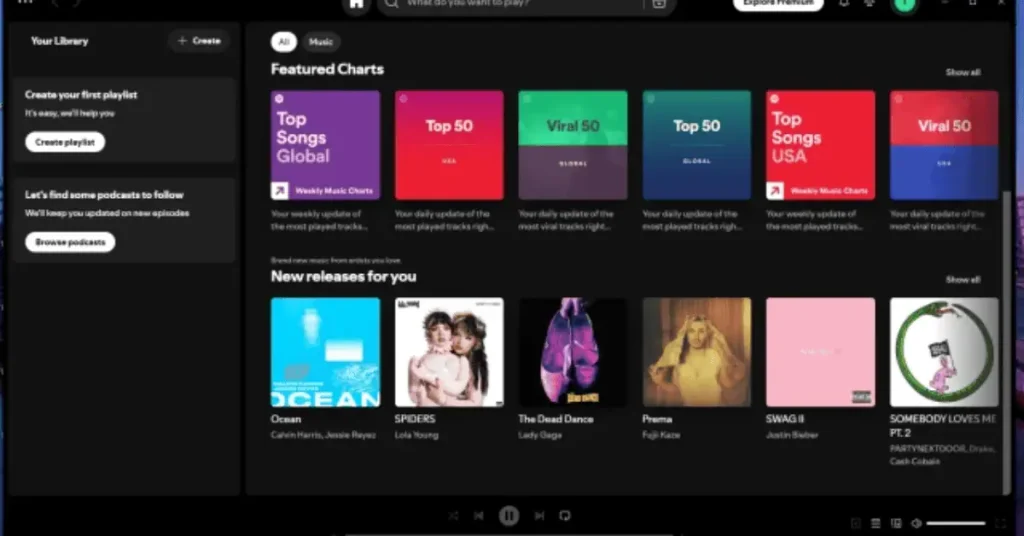The image size is (1024, 536).
Task: Open the pink SWAG II album cover
Action: point(820,353)
